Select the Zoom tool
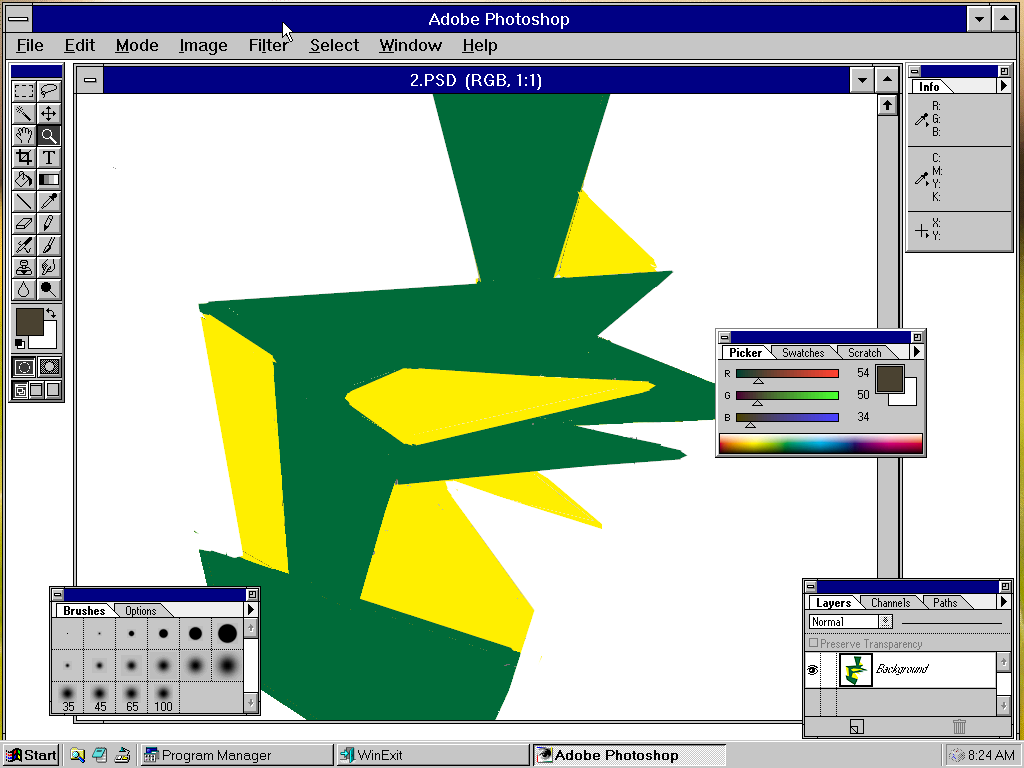This screenshot has height=768, width=1024. tap(49, 135)
